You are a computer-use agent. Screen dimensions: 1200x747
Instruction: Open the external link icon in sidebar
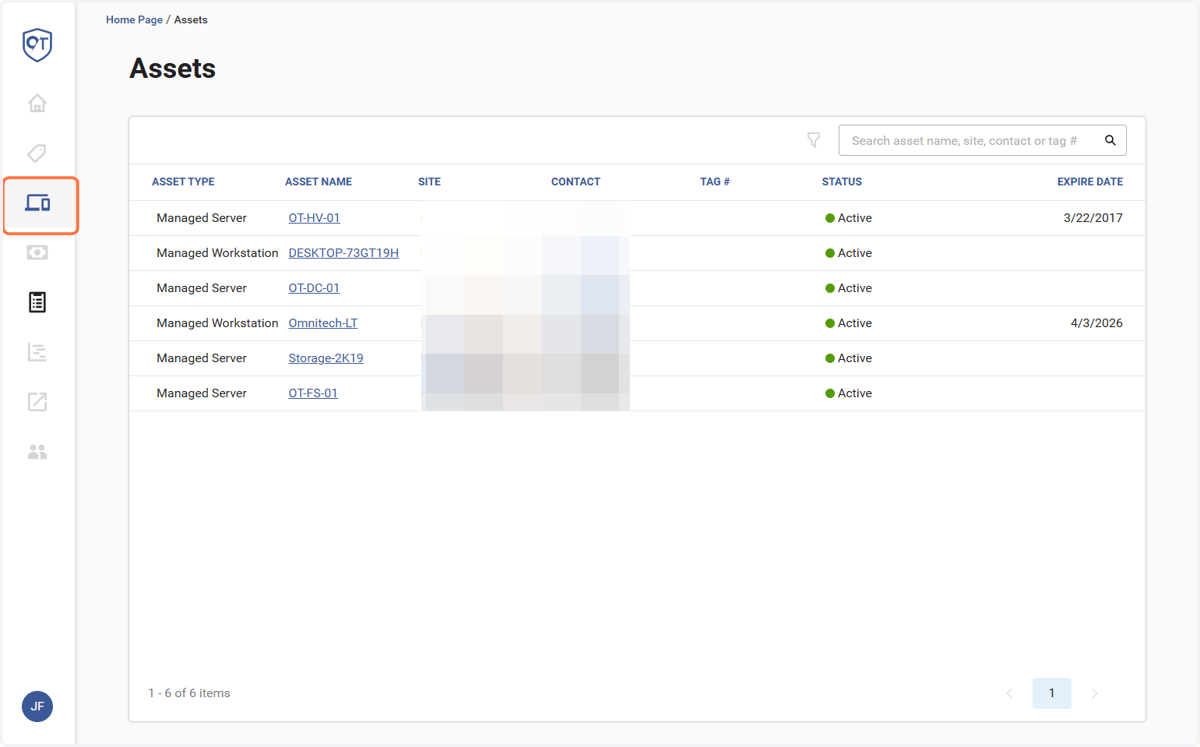(37, 402)
